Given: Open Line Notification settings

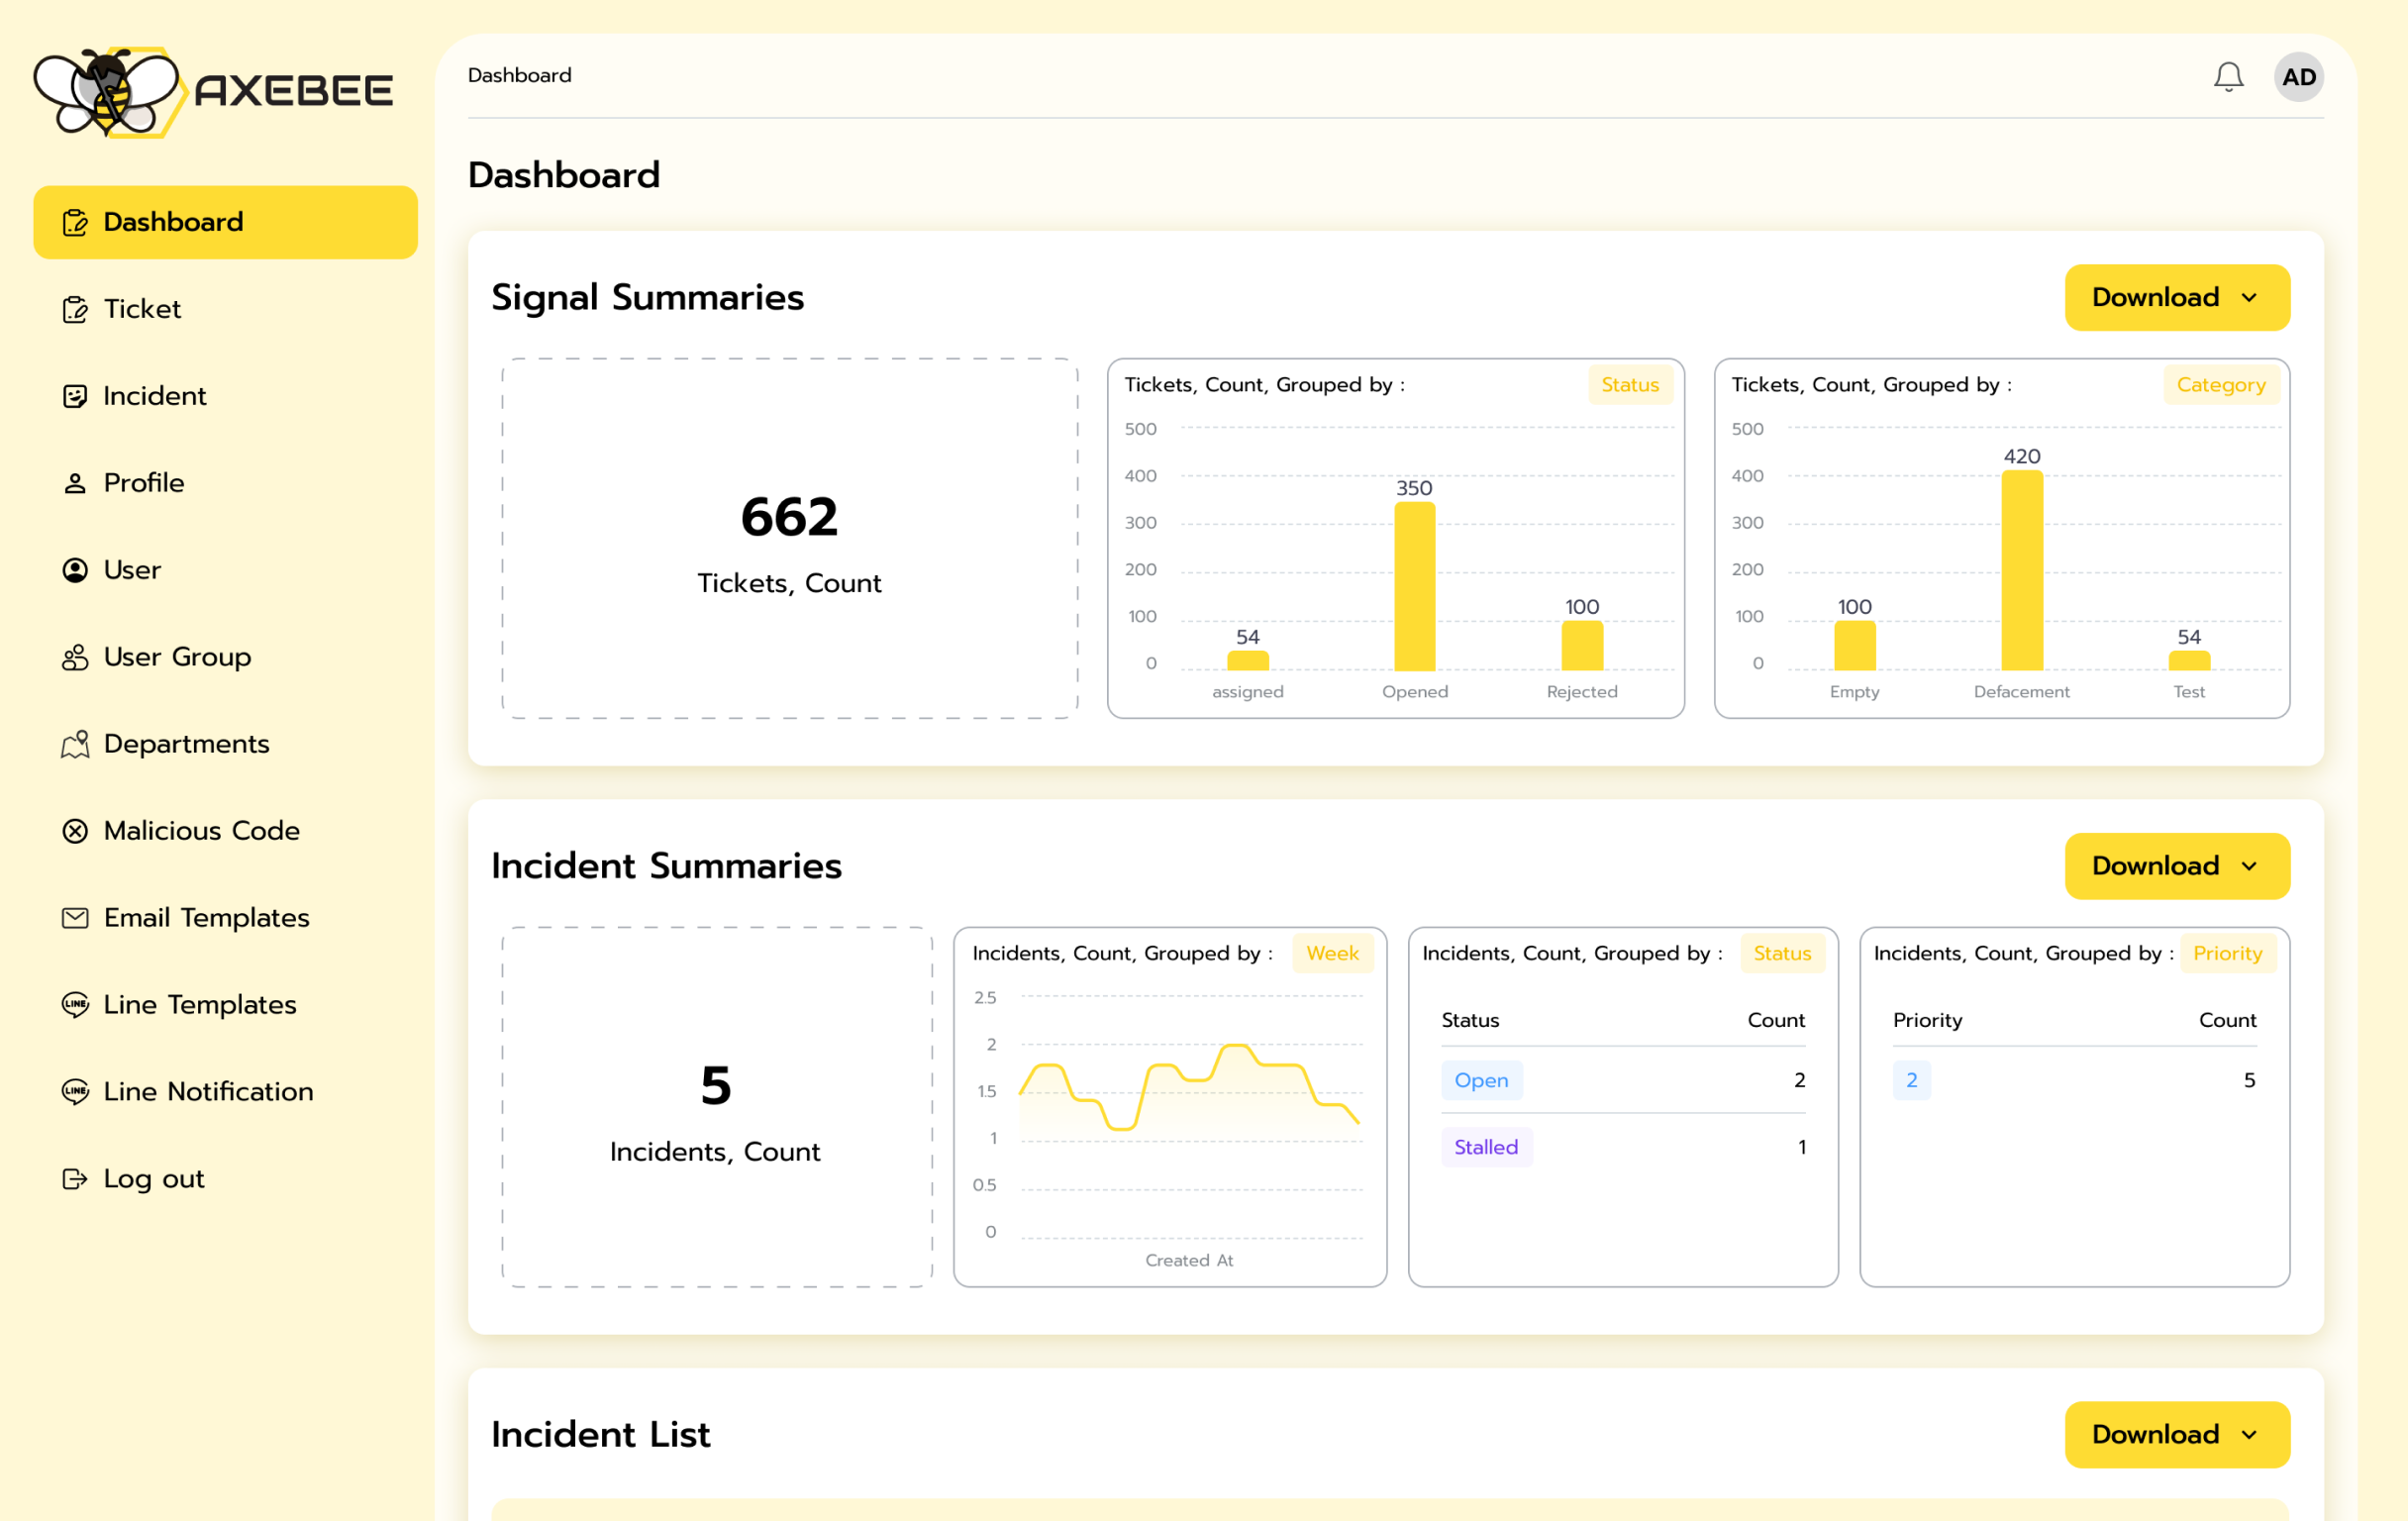Looking at the screenshot, I should point(207,1091).
